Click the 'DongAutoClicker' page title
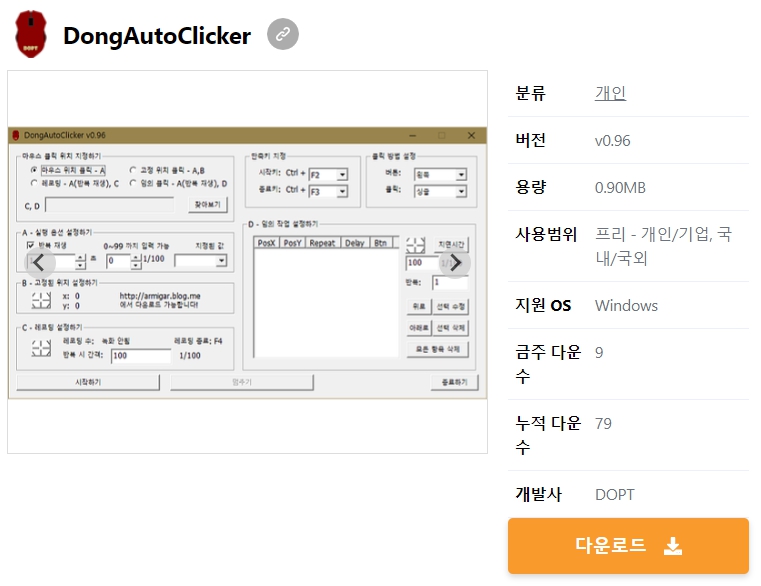The height and width of the screenshot is (586, 761). pos(157,35)
